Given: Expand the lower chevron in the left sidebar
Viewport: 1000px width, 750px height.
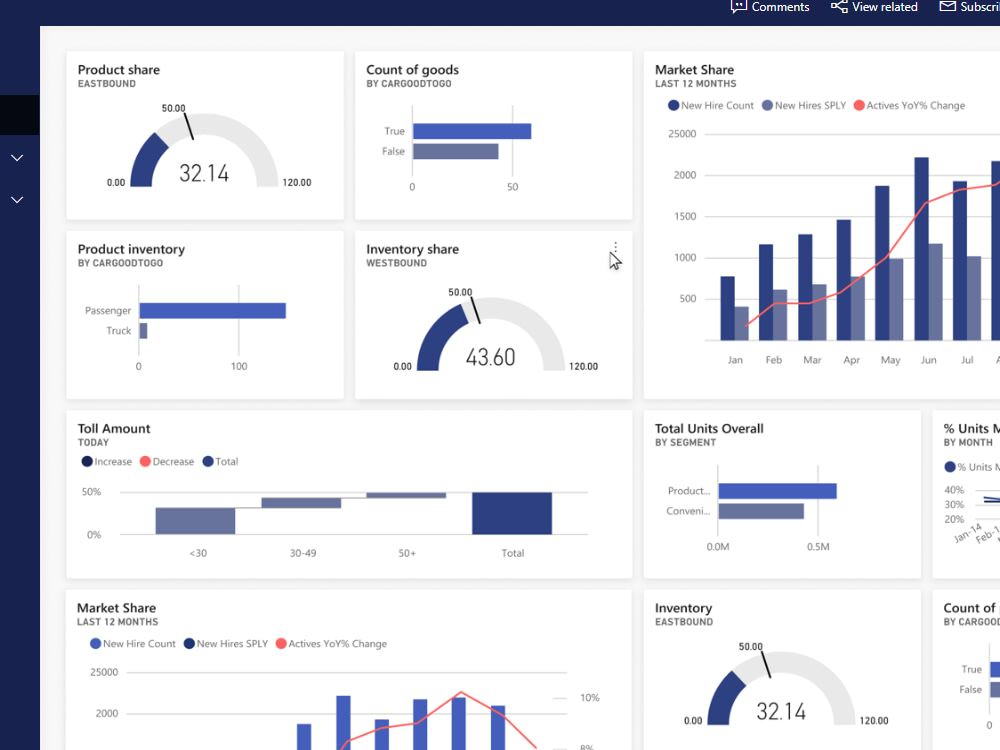Looking at the screenshot, I should (x=17, y=199).
